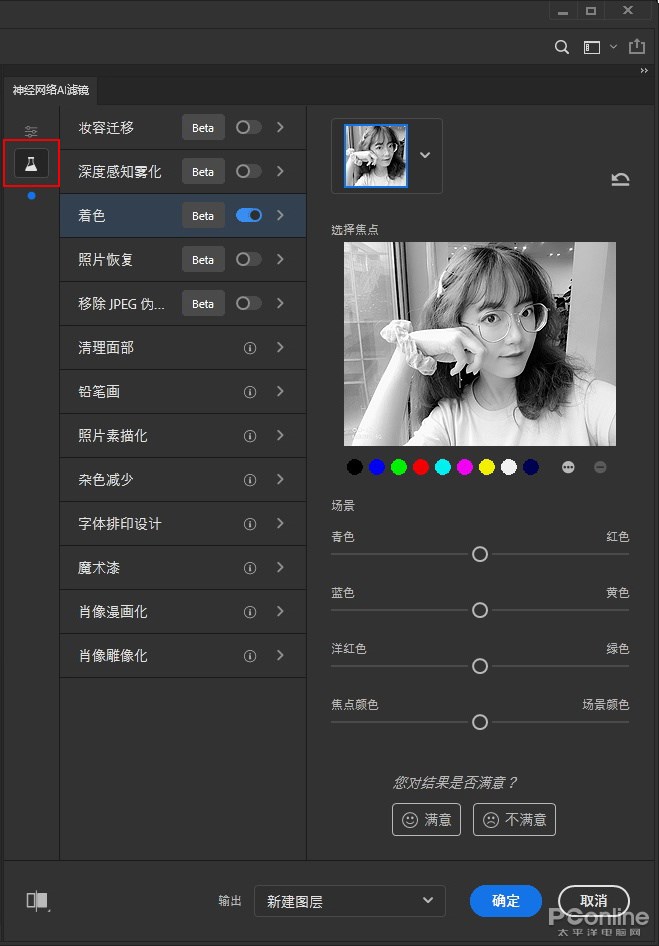Click the info icon for 魔术漆
Viewport: 659px width, 946px height.
click(x=250, y=568)
